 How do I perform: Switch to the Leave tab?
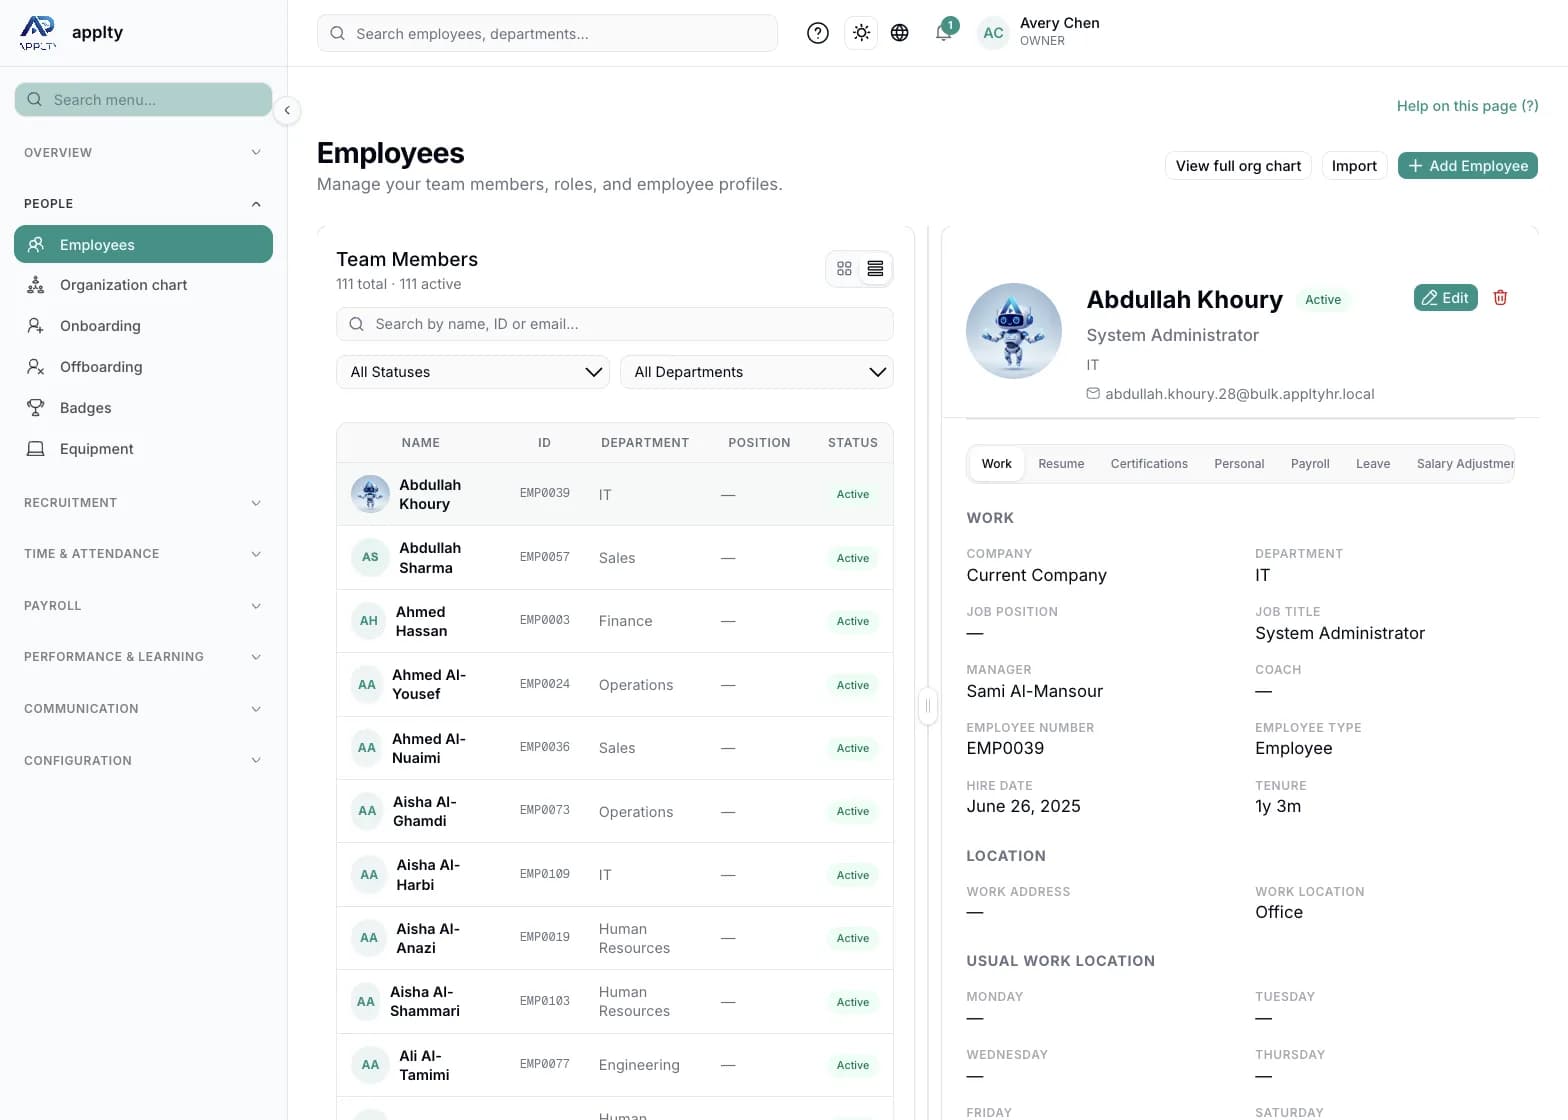(x=1373, y=464)
